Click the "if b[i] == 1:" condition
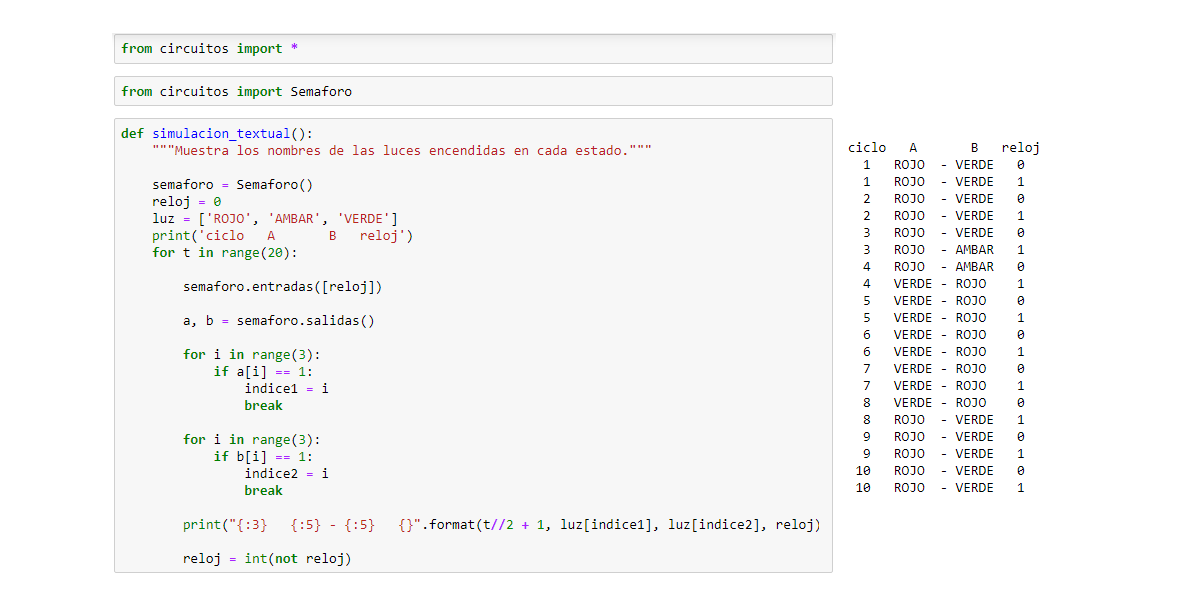 pyautogui.click(x=263, y=457)
